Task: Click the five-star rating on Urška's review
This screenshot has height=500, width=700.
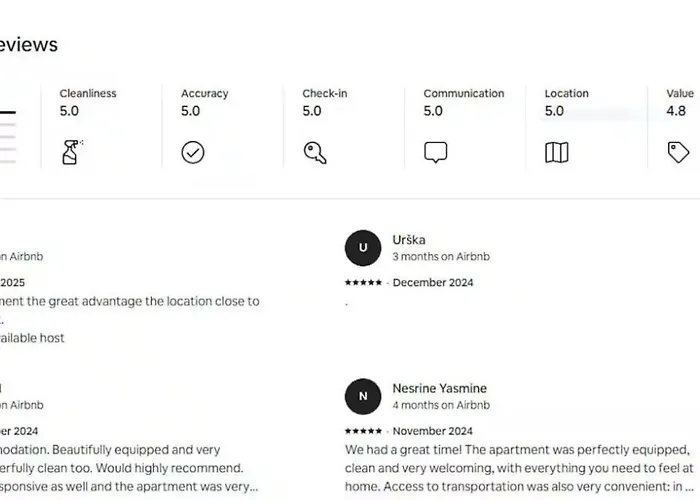Action: click(x=363, y=282)
